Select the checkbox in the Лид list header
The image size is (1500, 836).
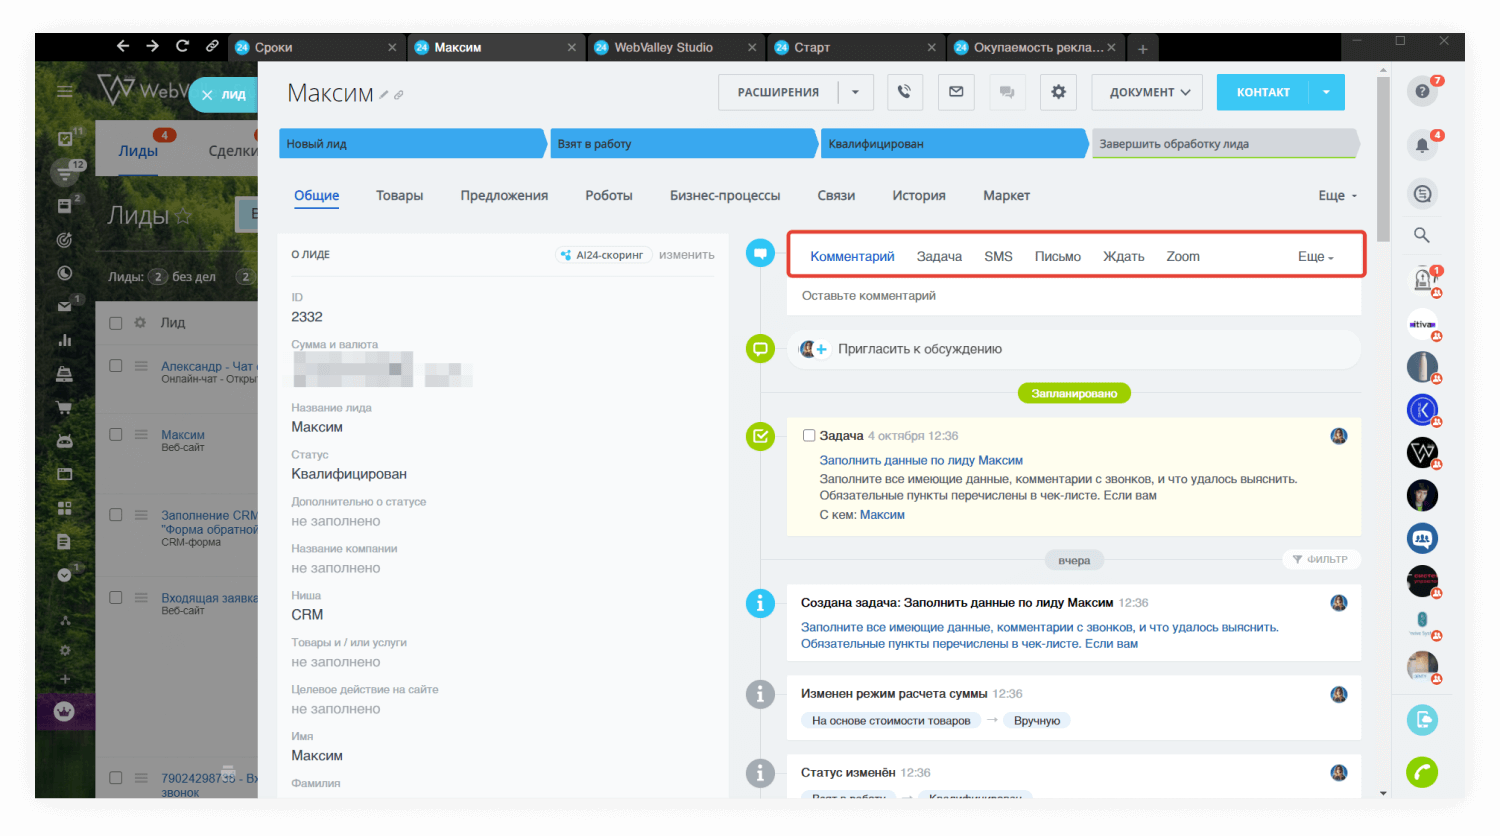pos(114,322)
